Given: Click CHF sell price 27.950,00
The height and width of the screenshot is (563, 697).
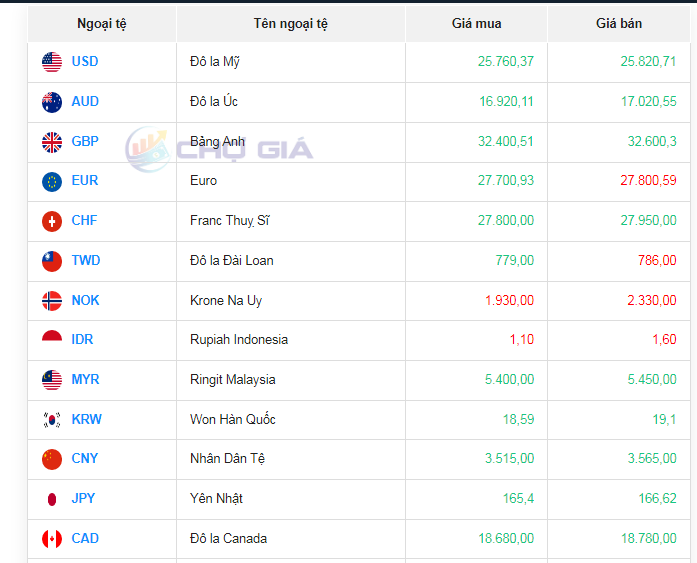Looking at the screenshot, I should [x=649, y=220].
